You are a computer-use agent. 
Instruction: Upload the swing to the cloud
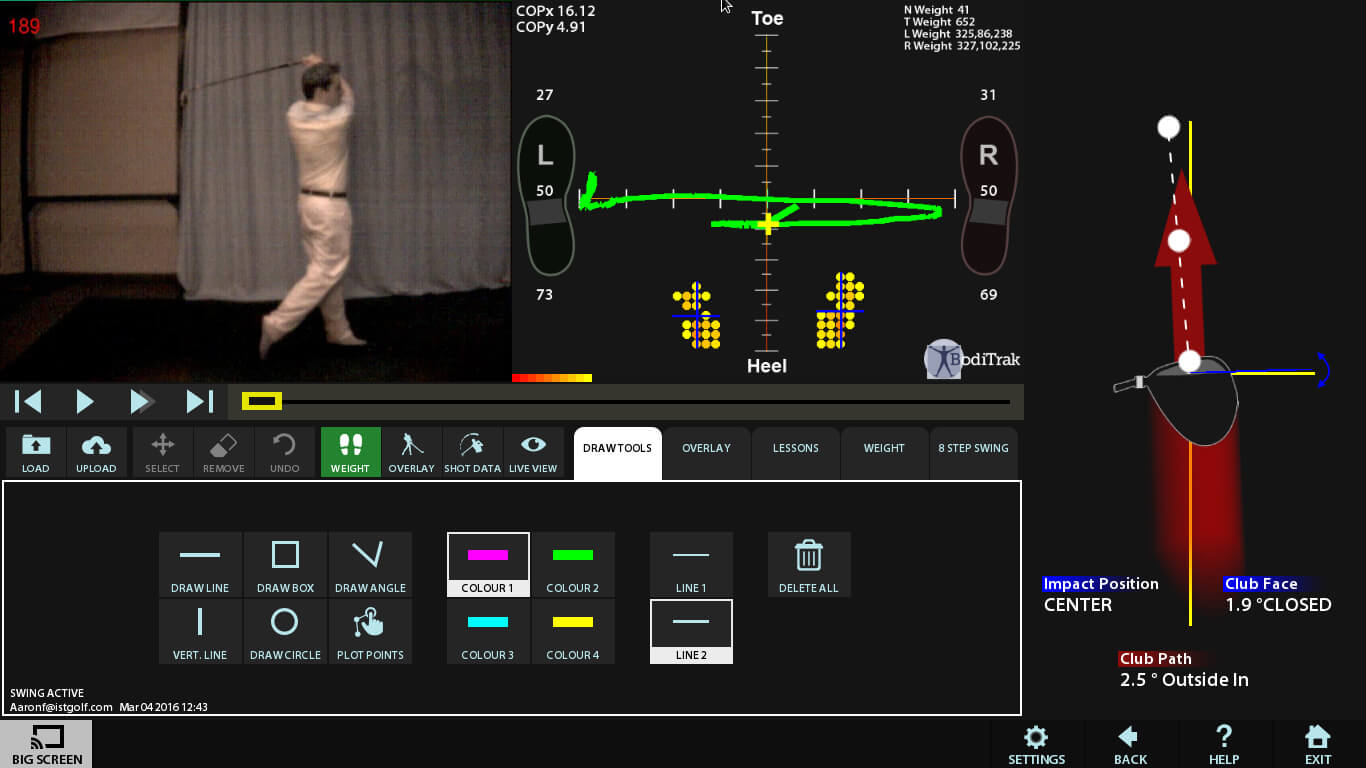[96, 453]
